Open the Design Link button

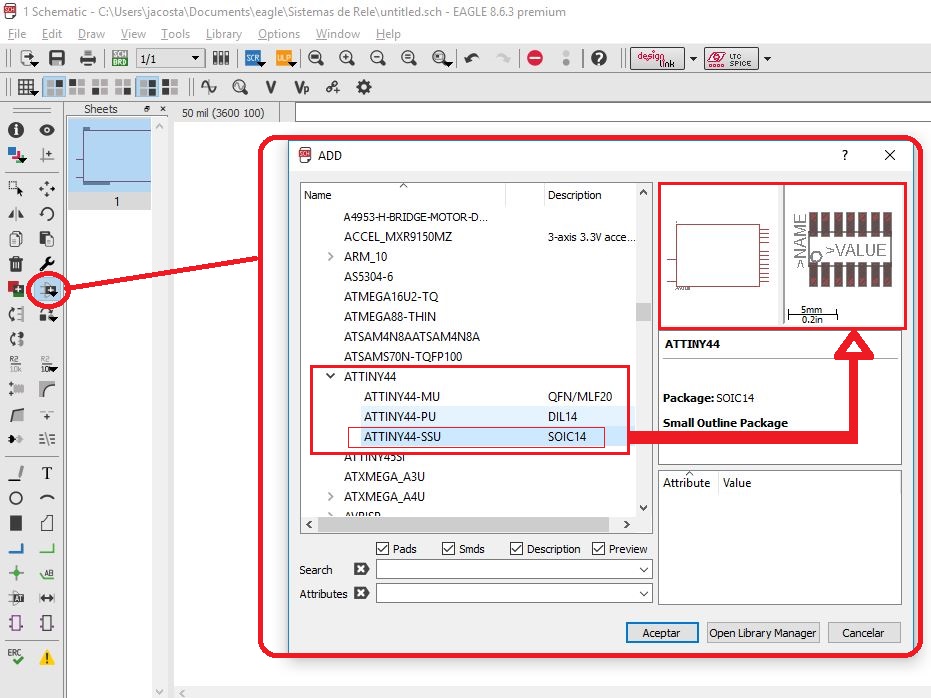coord(658,58)
